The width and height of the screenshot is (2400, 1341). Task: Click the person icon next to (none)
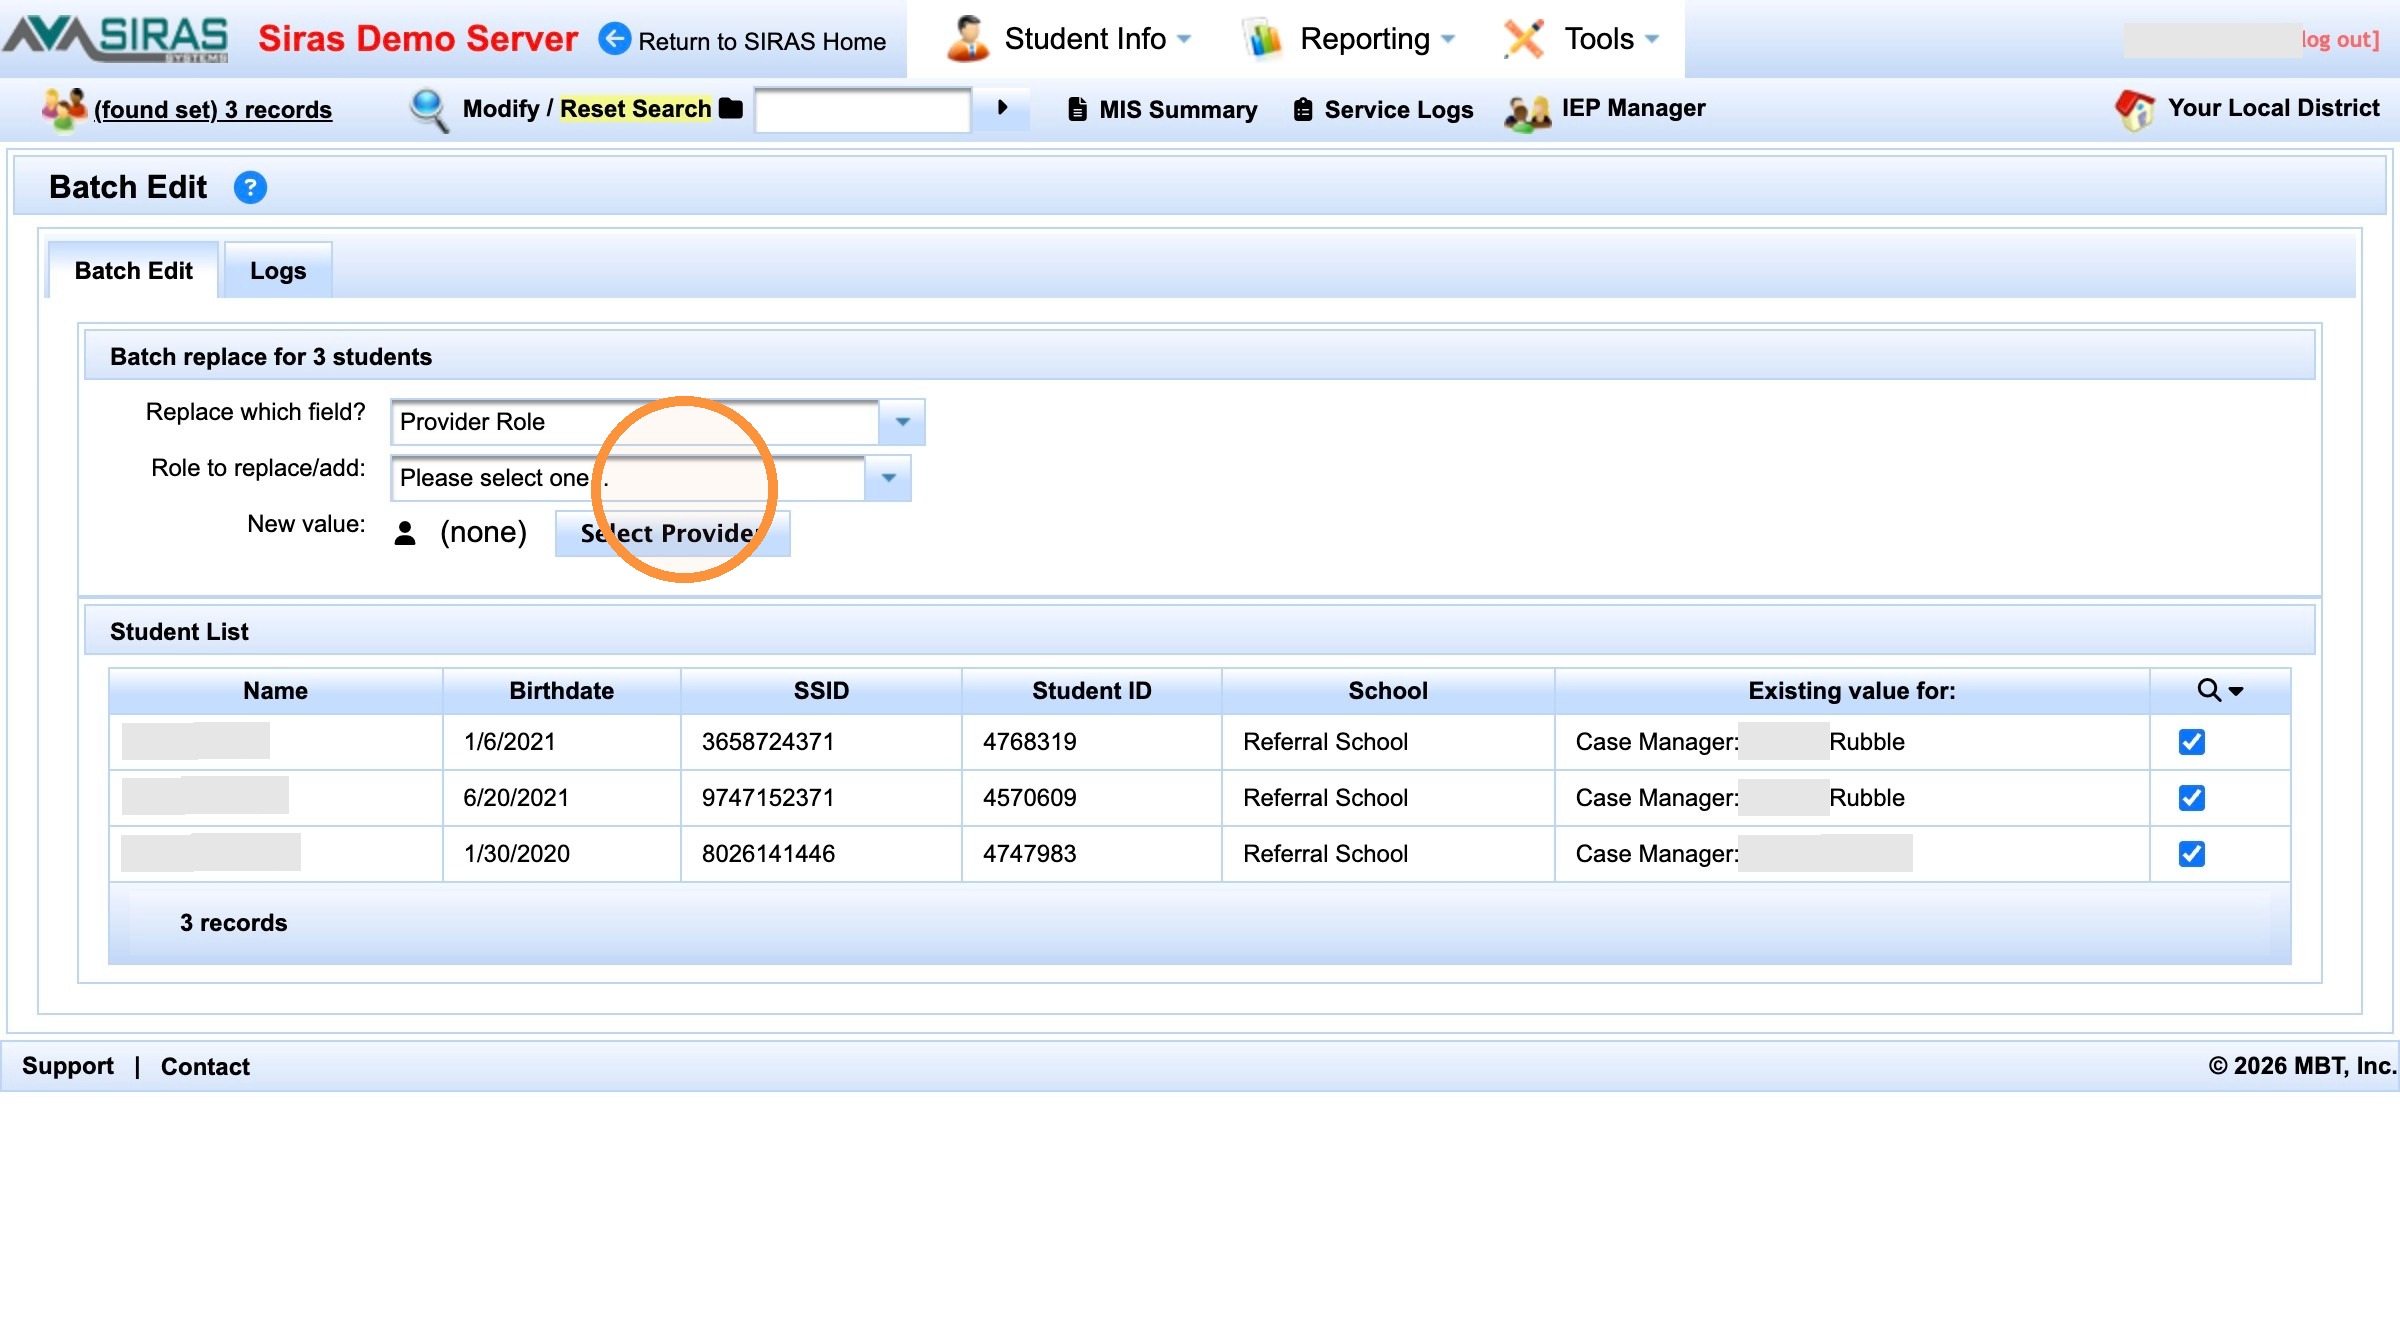coord(405,533)
